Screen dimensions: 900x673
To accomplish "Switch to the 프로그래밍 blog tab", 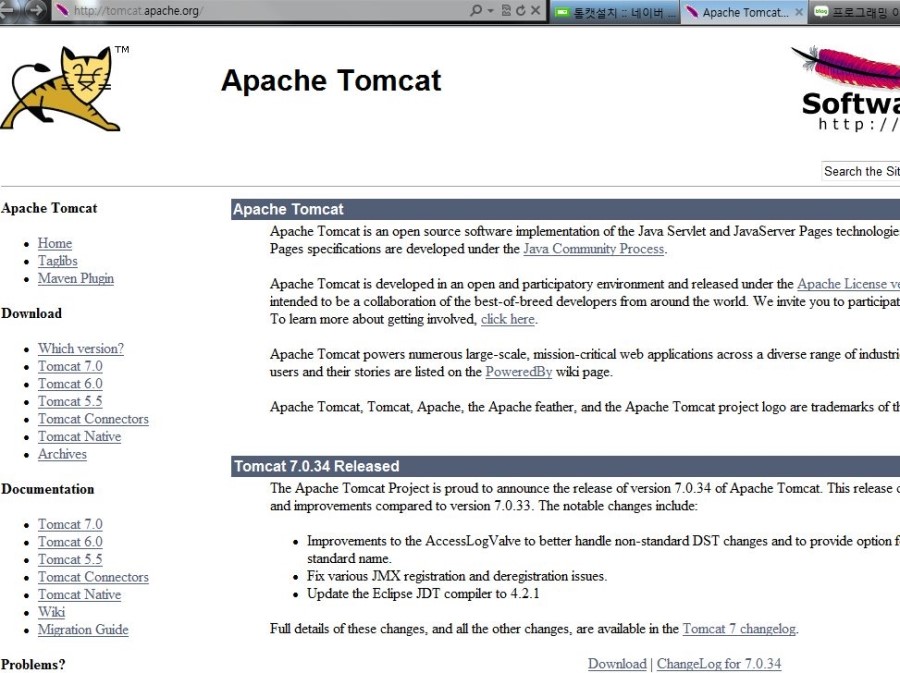I will (855, 13).
